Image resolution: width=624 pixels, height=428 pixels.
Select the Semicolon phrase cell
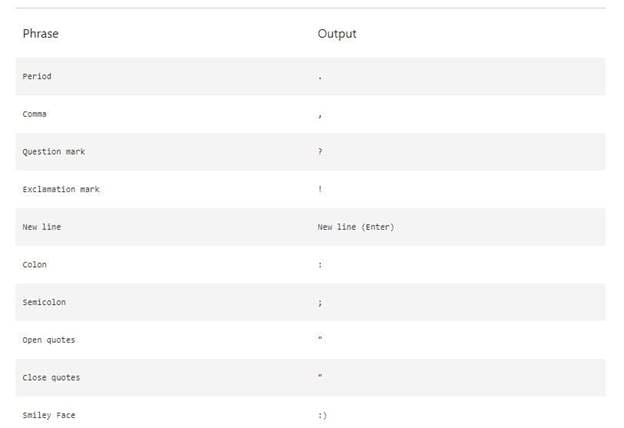tap(44, 302)
